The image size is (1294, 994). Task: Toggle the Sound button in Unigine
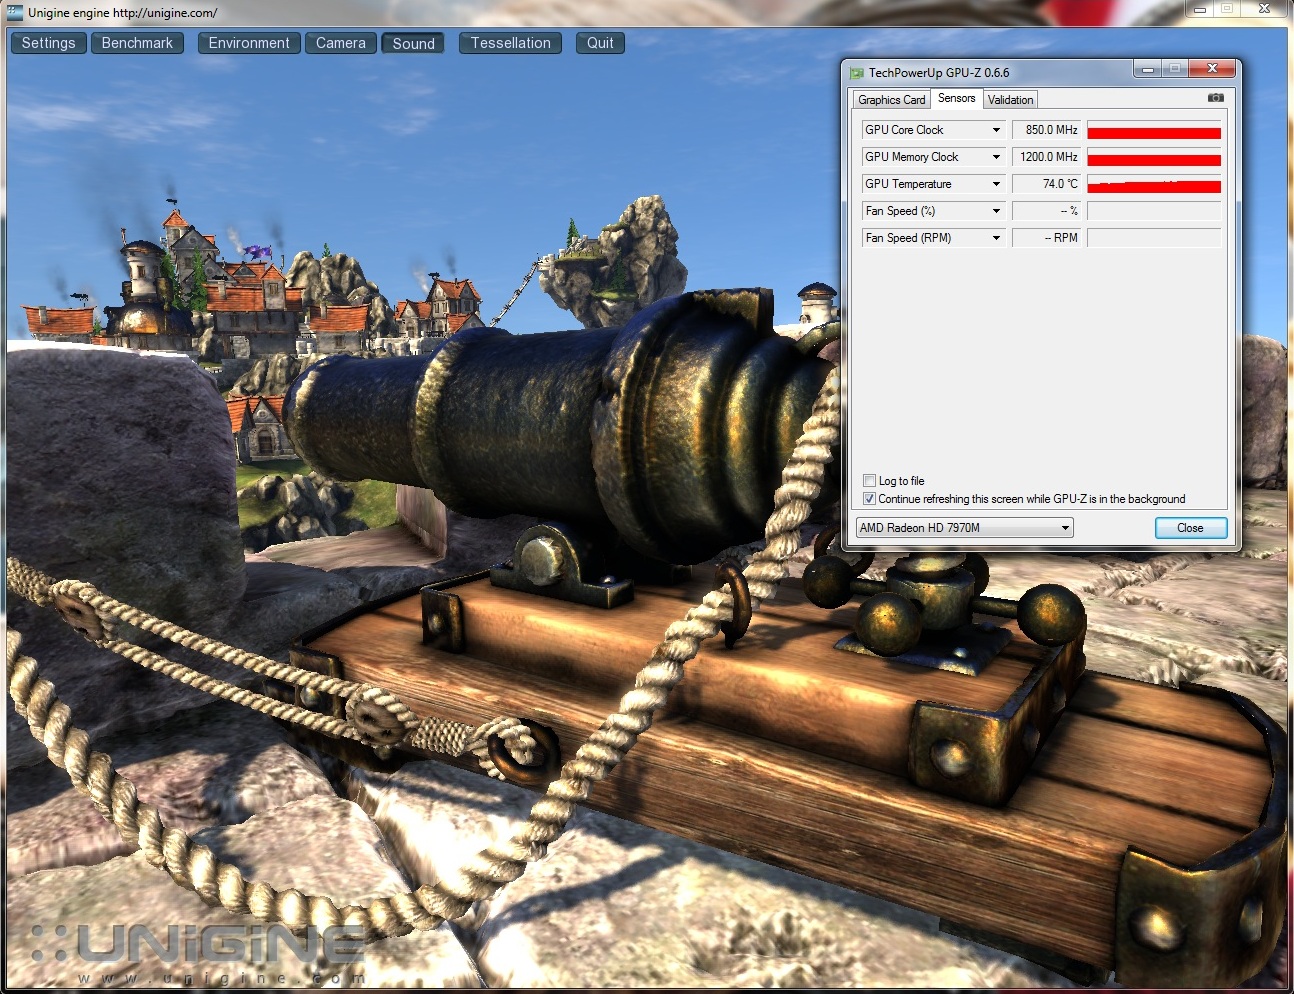pos(414,43)
